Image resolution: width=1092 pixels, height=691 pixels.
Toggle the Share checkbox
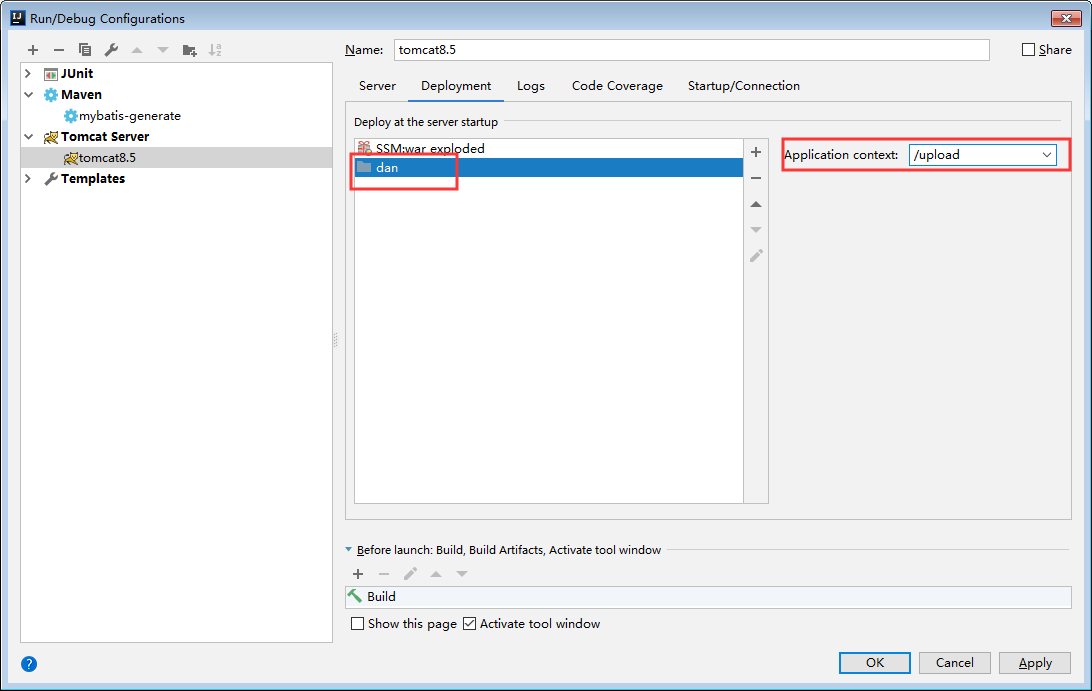(x=1028, y=49)
